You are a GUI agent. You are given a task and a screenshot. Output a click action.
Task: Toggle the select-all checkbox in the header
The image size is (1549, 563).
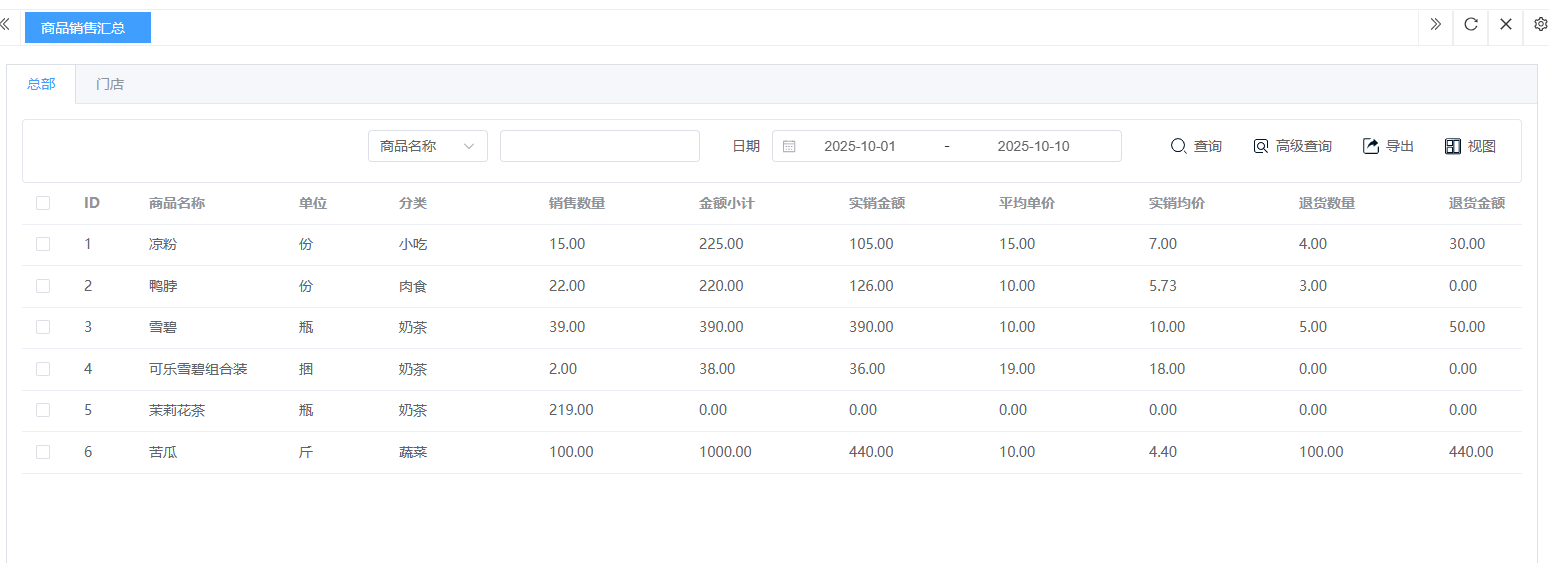[x=43, y=203]
